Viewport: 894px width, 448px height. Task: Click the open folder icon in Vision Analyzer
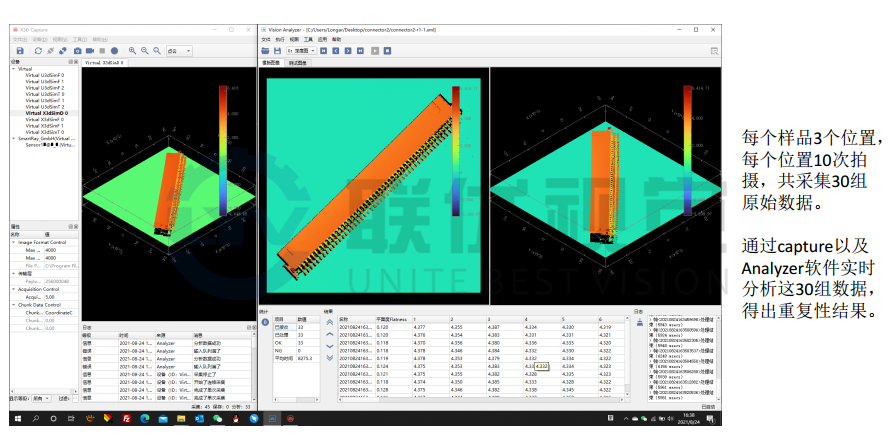[x=265, y=50]
